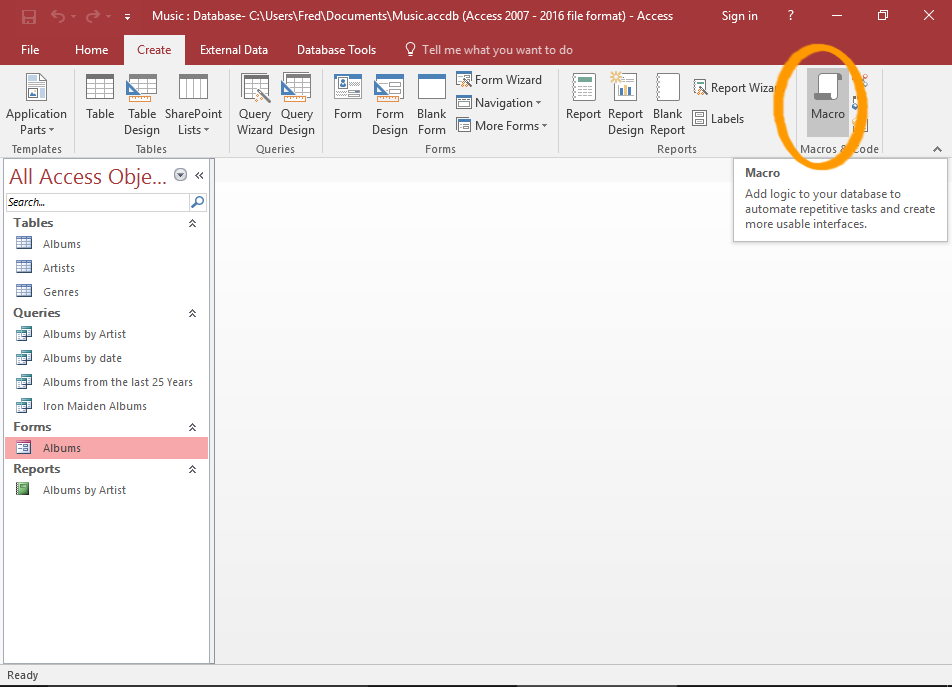Image resolution: width=952 pixels, height=687 pixels.
Task: Open the More Forms dropdown
Action: 502,126
